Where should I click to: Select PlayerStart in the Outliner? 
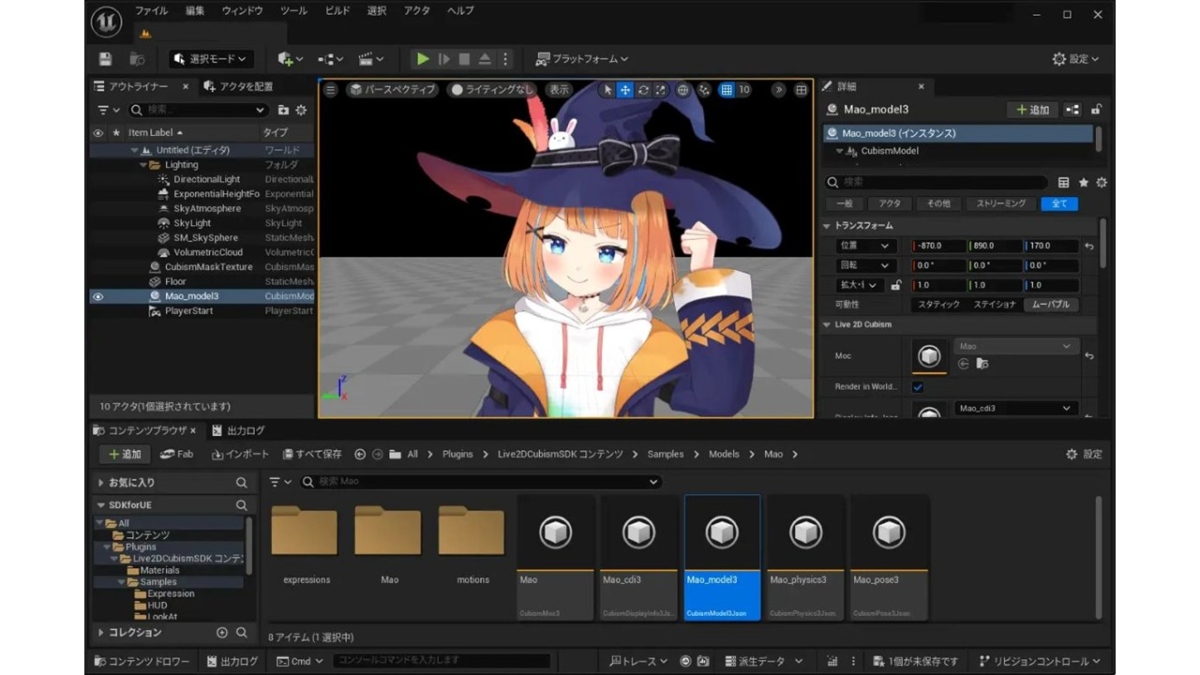pos(189,311)
